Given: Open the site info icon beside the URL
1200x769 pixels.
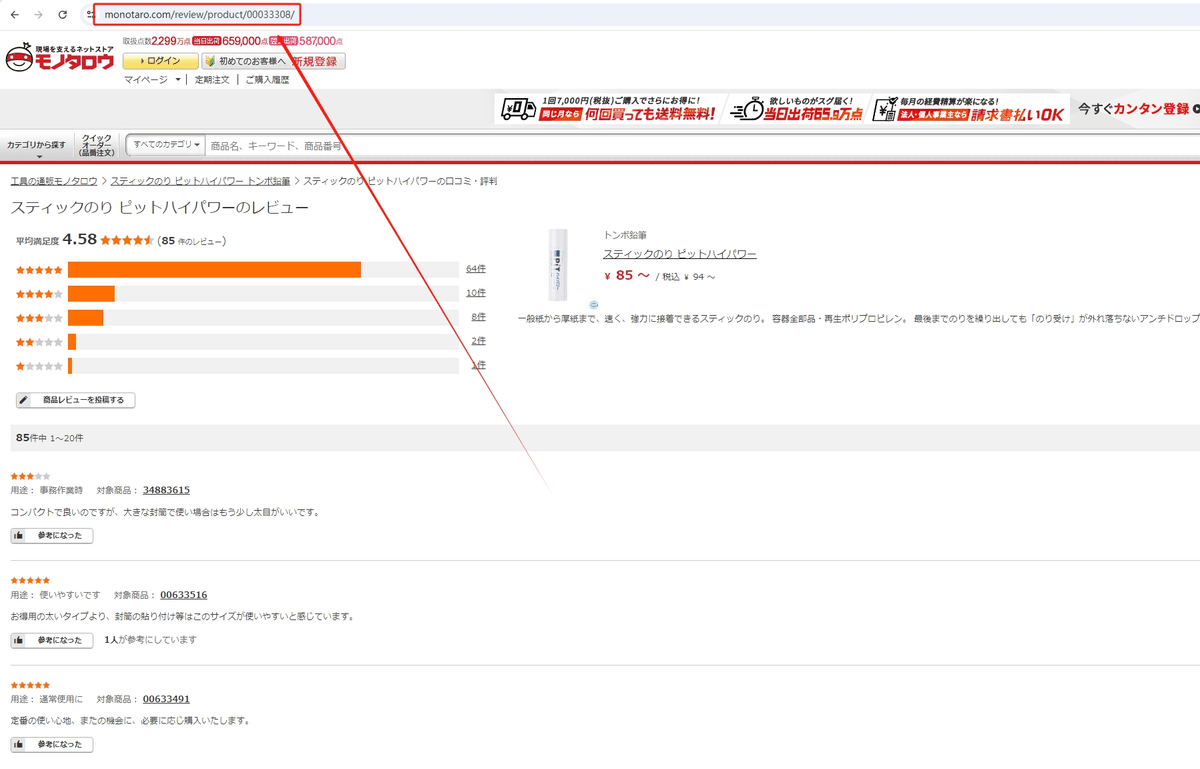Looking at the screenshot, I should pos(90,15).
